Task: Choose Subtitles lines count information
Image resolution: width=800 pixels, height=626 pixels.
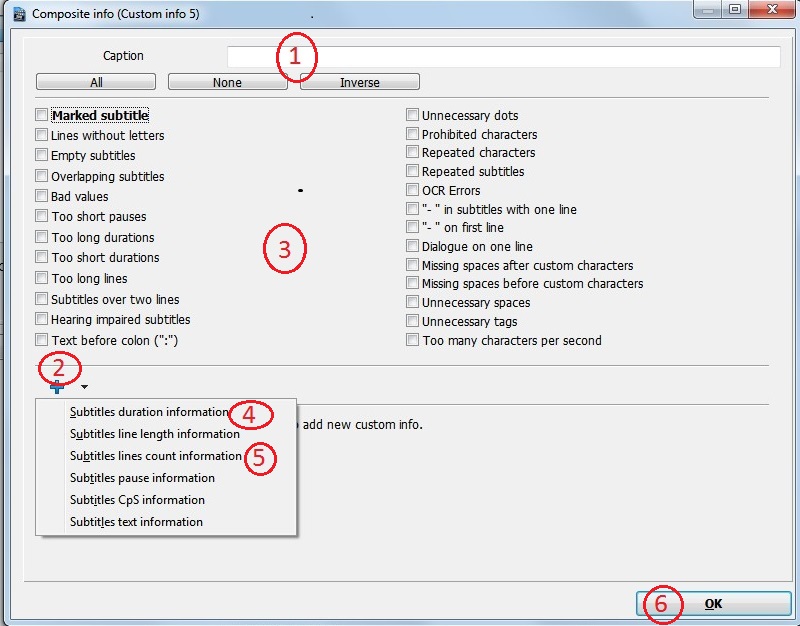Action: (155, 456)
